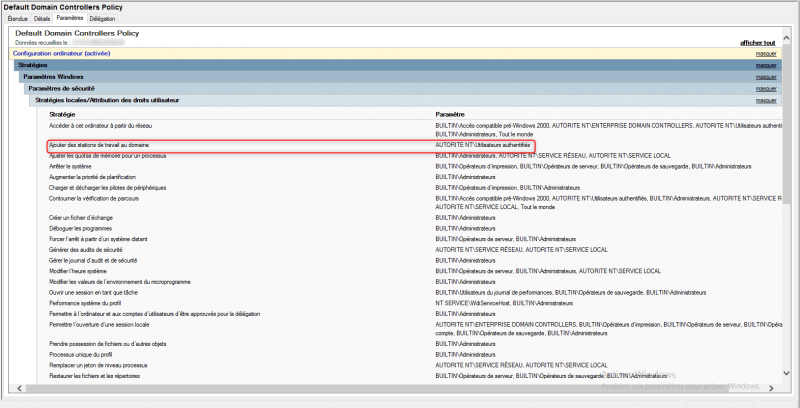Click the 'afficher tout' link

pos(757,43)
